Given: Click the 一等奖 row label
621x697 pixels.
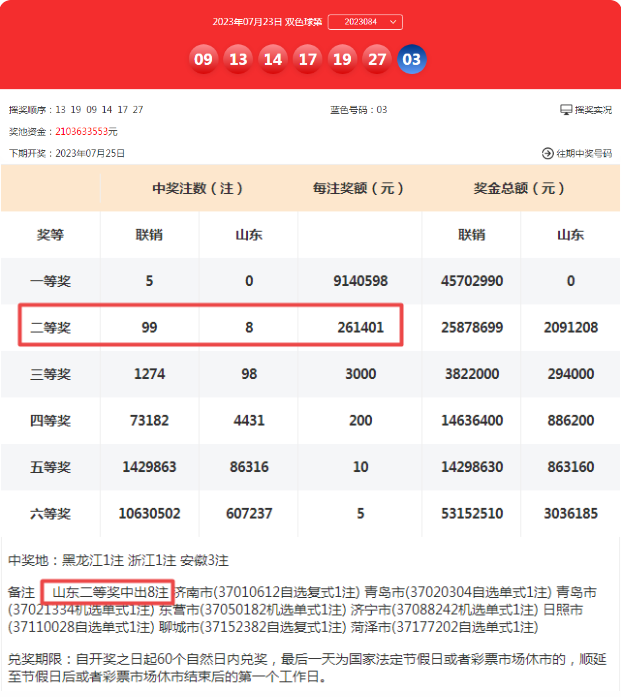Looking at the screenshot, I should (x=50, y=281).
